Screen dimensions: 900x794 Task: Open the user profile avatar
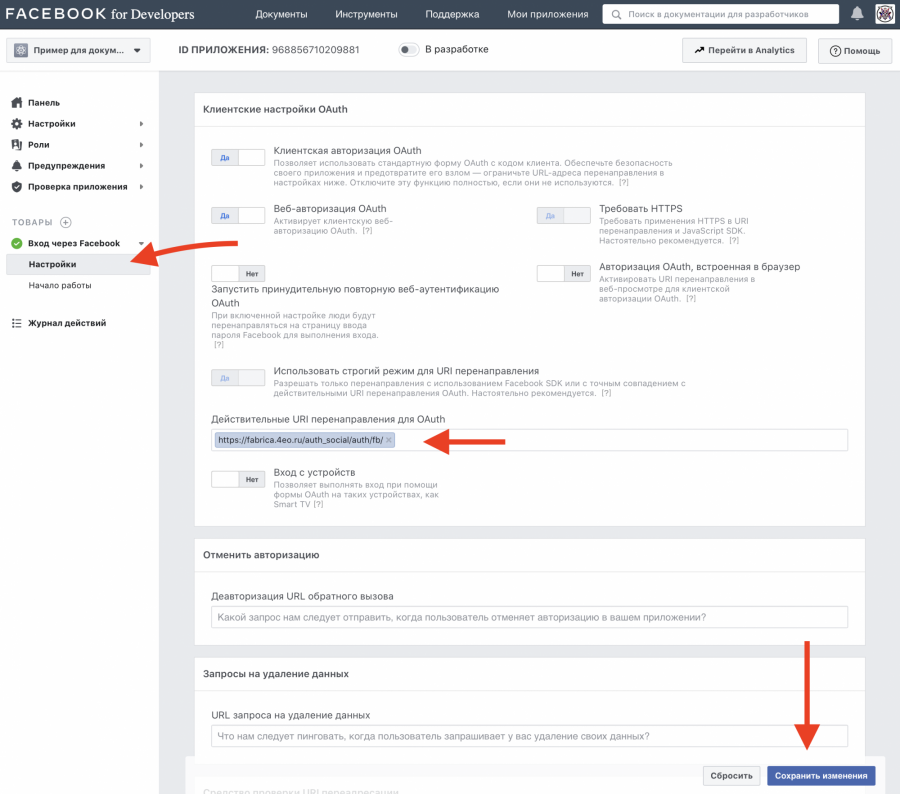pyautogui.click(x=885, y=14)
